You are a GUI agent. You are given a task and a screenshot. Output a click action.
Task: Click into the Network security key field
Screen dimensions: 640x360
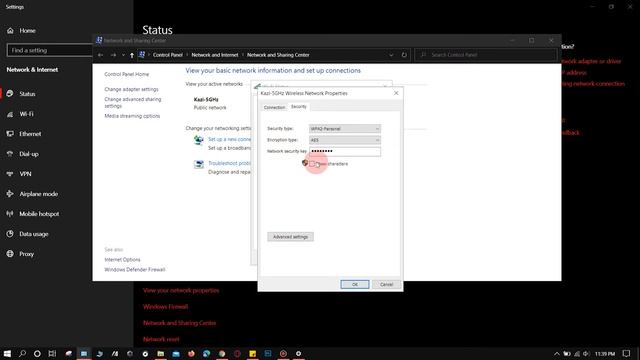tap(345, 151)
